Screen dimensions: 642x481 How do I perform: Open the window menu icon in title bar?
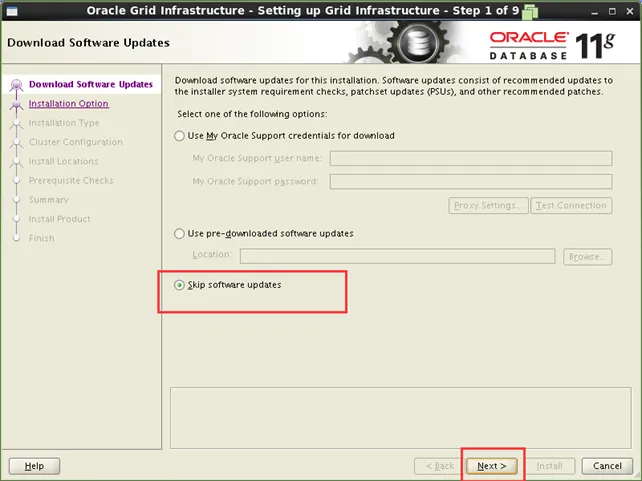tap(12, 11)
